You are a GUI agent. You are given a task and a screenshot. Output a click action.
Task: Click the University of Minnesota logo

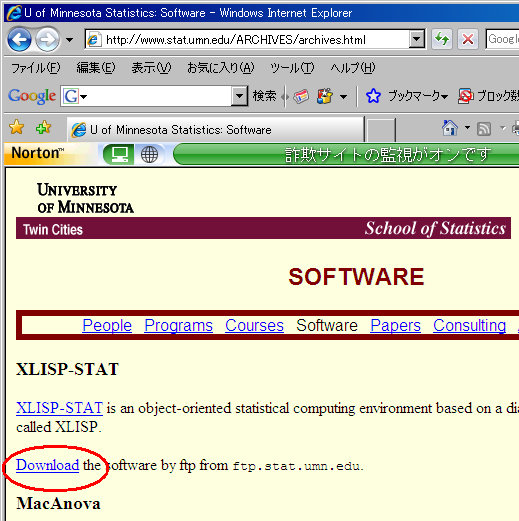[x=85, y=198]
